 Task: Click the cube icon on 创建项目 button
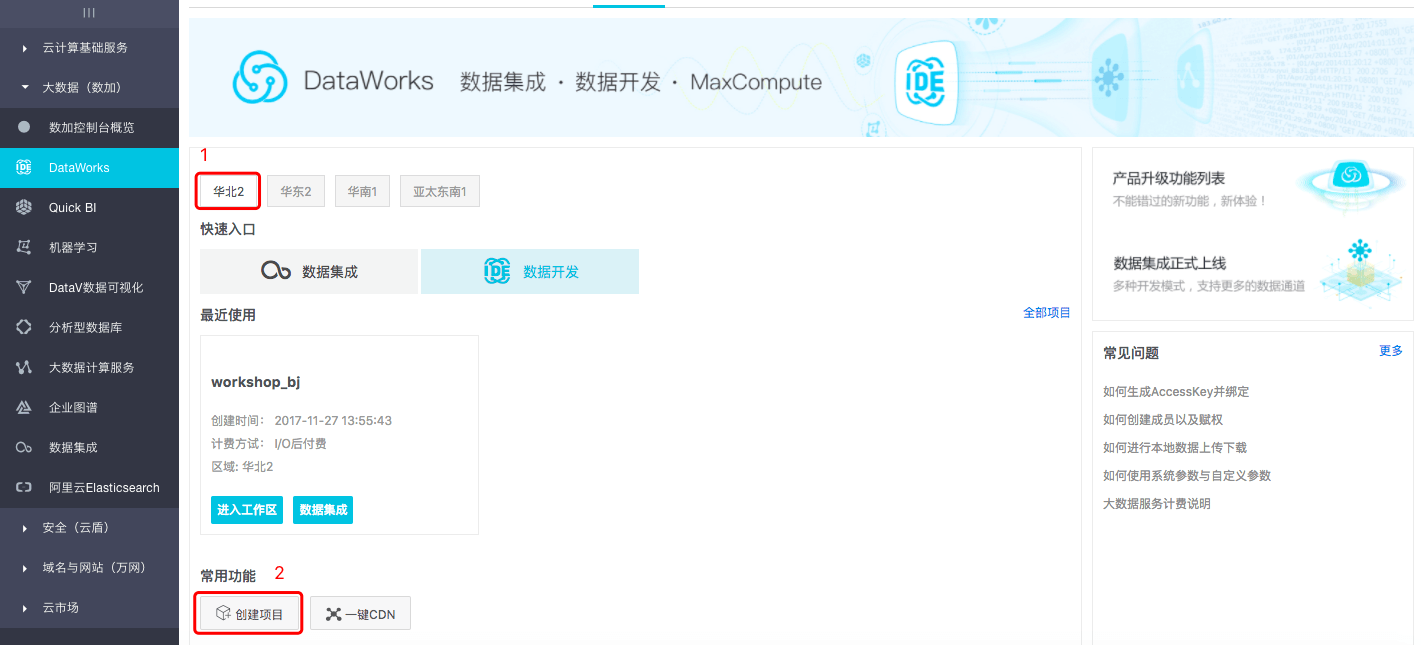point(222,614)
